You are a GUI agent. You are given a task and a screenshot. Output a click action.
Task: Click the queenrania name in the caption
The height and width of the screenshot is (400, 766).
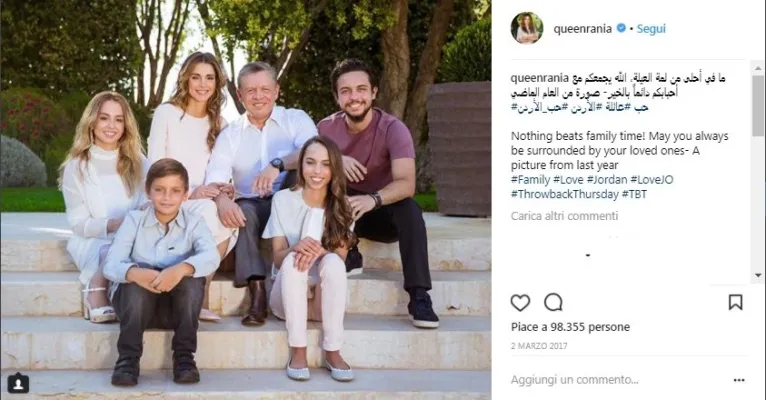(x=539, y=78)
